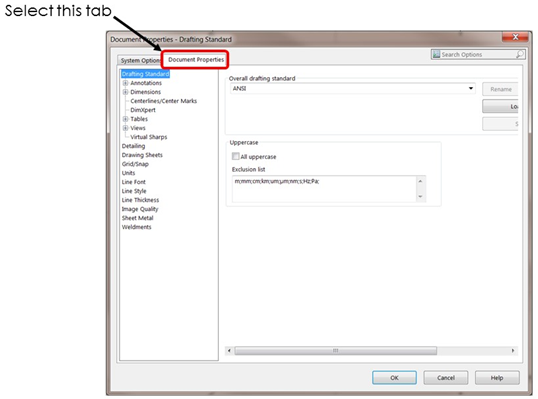Click the horizontal scrollbar thumb
538x399 pixels.
[336, 351]
